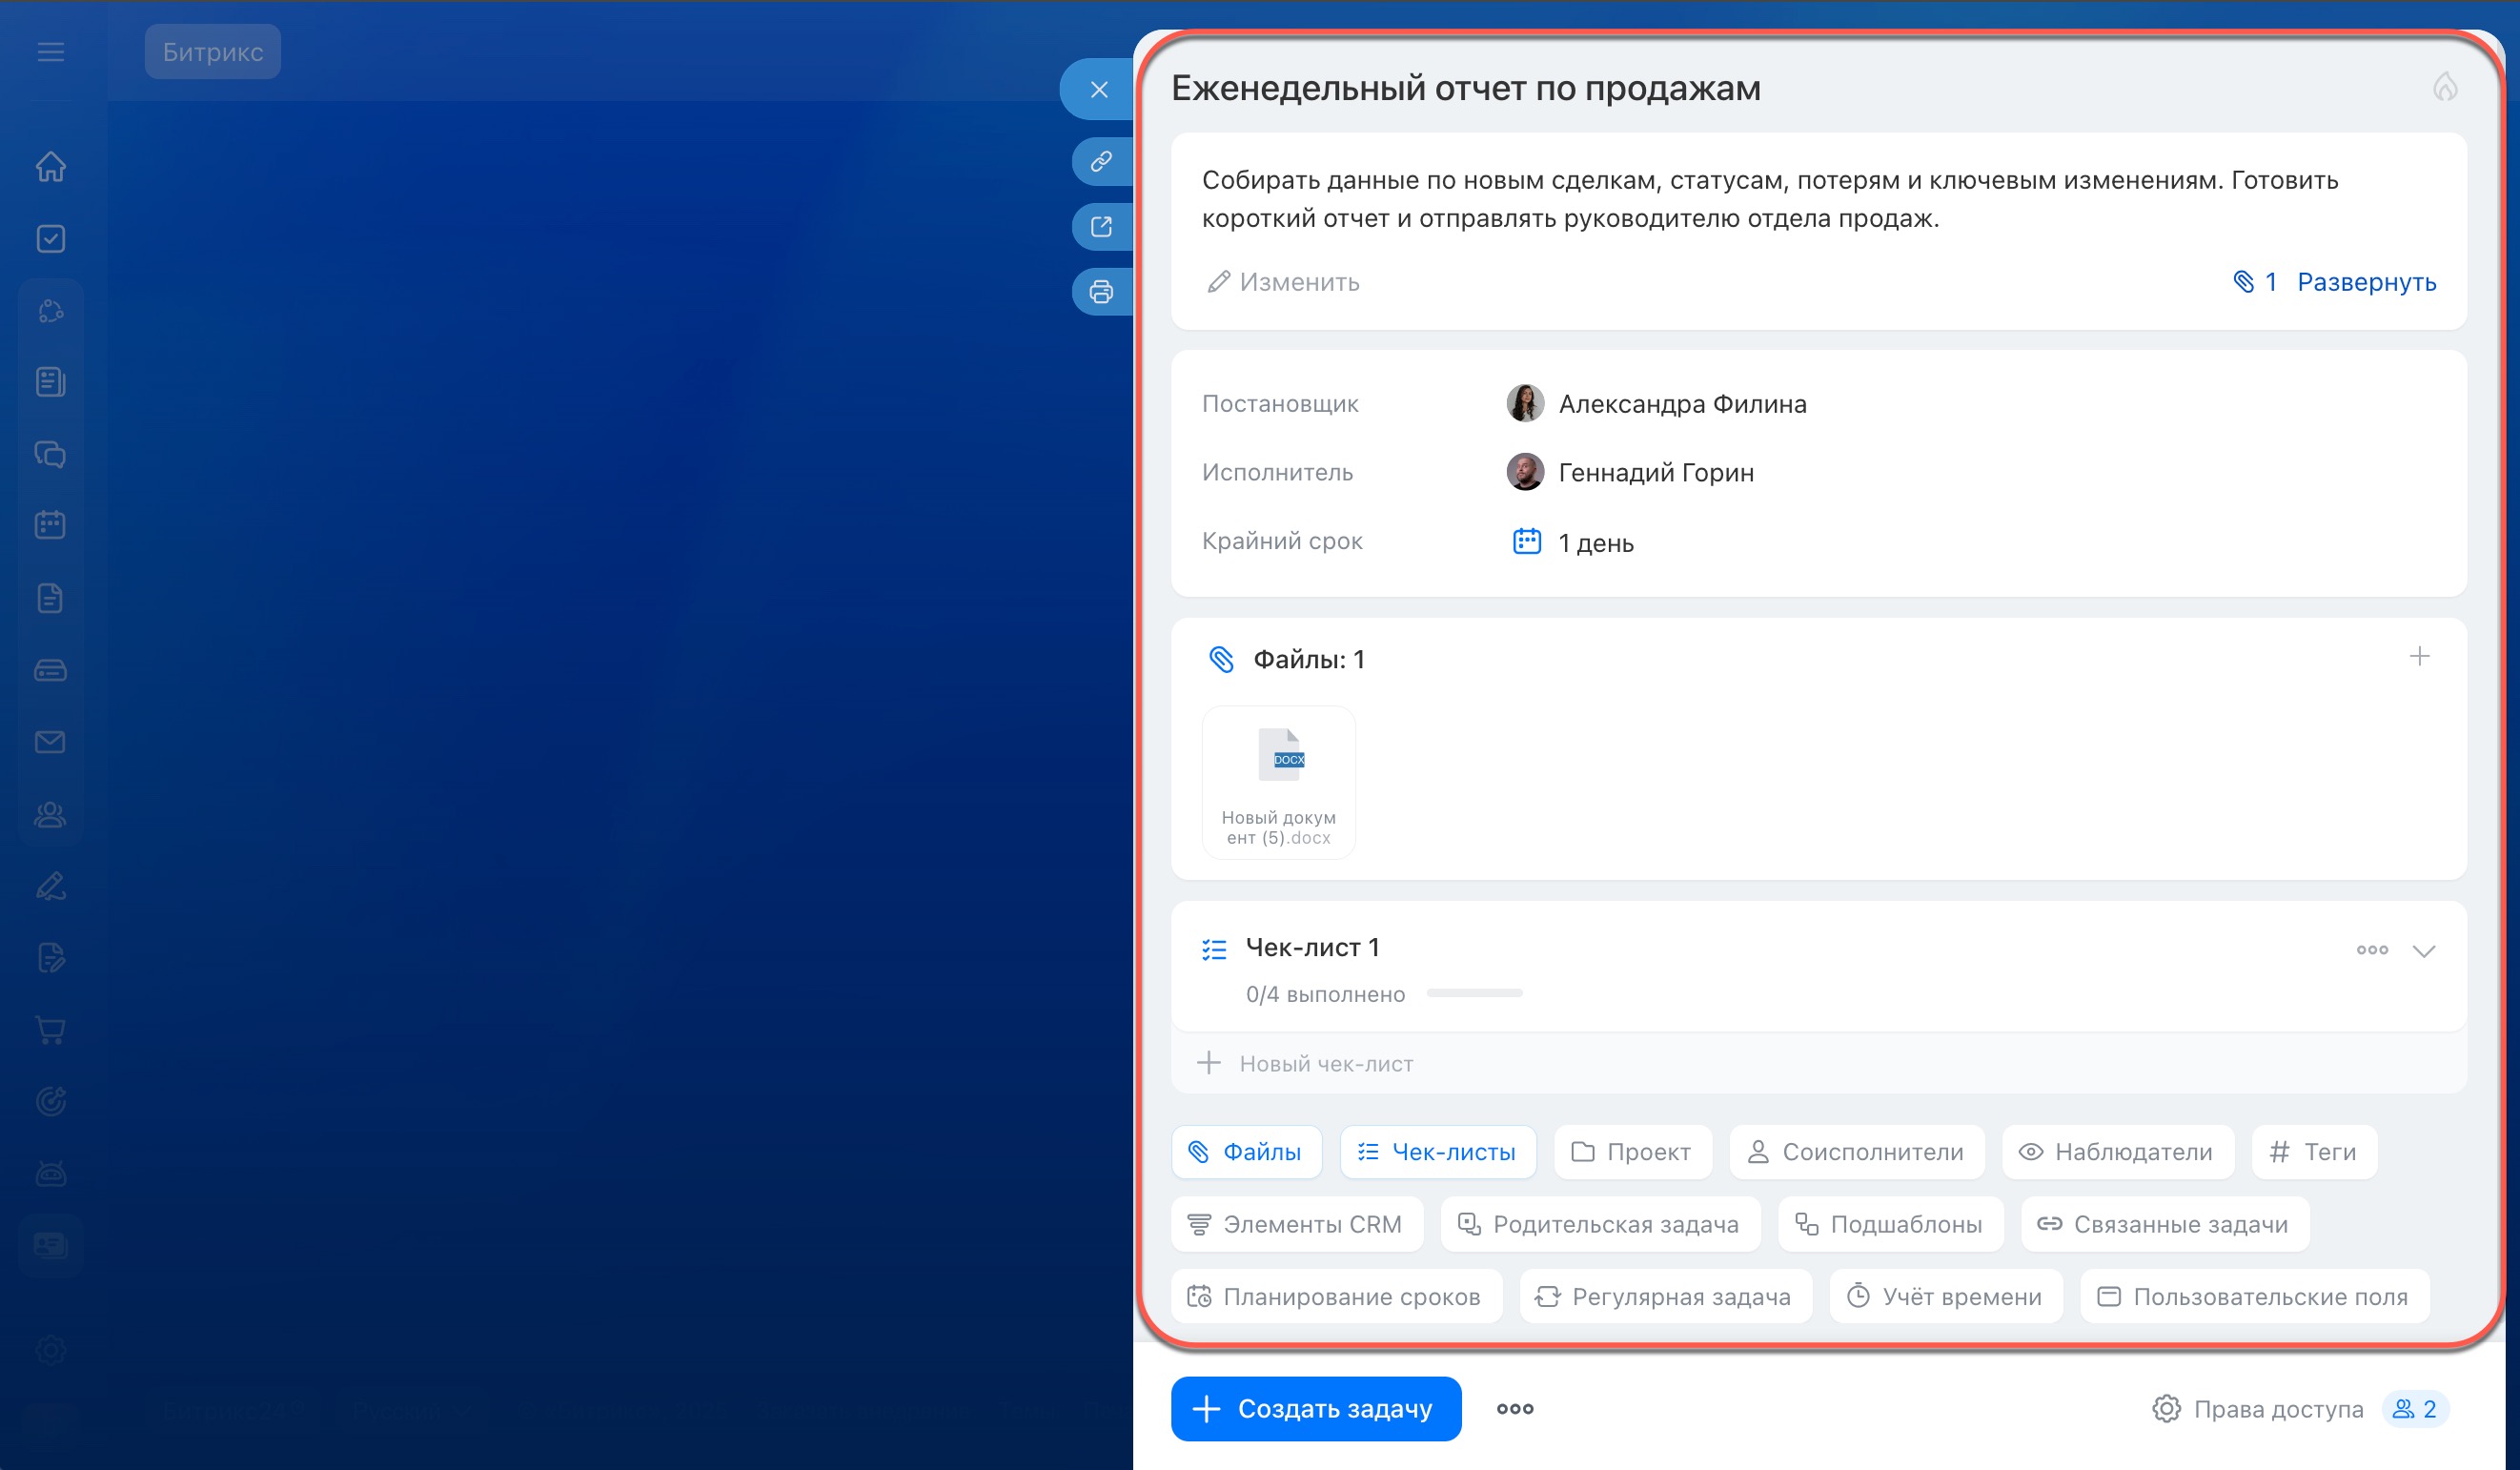Screen dimensions: 2520x1470
Task: Open the task in a new window icon
Action: (x=1101, y=227)
